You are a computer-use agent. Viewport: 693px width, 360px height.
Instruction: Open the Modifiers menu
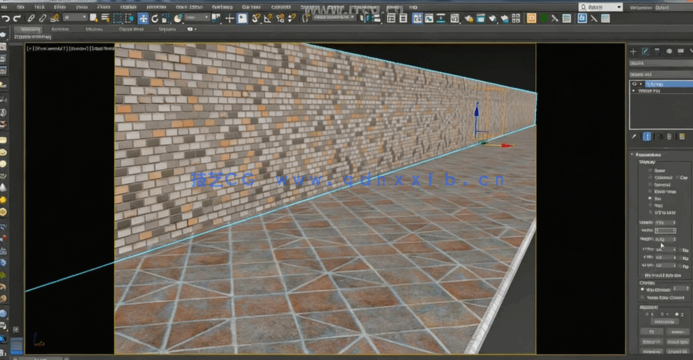[129, 8]
